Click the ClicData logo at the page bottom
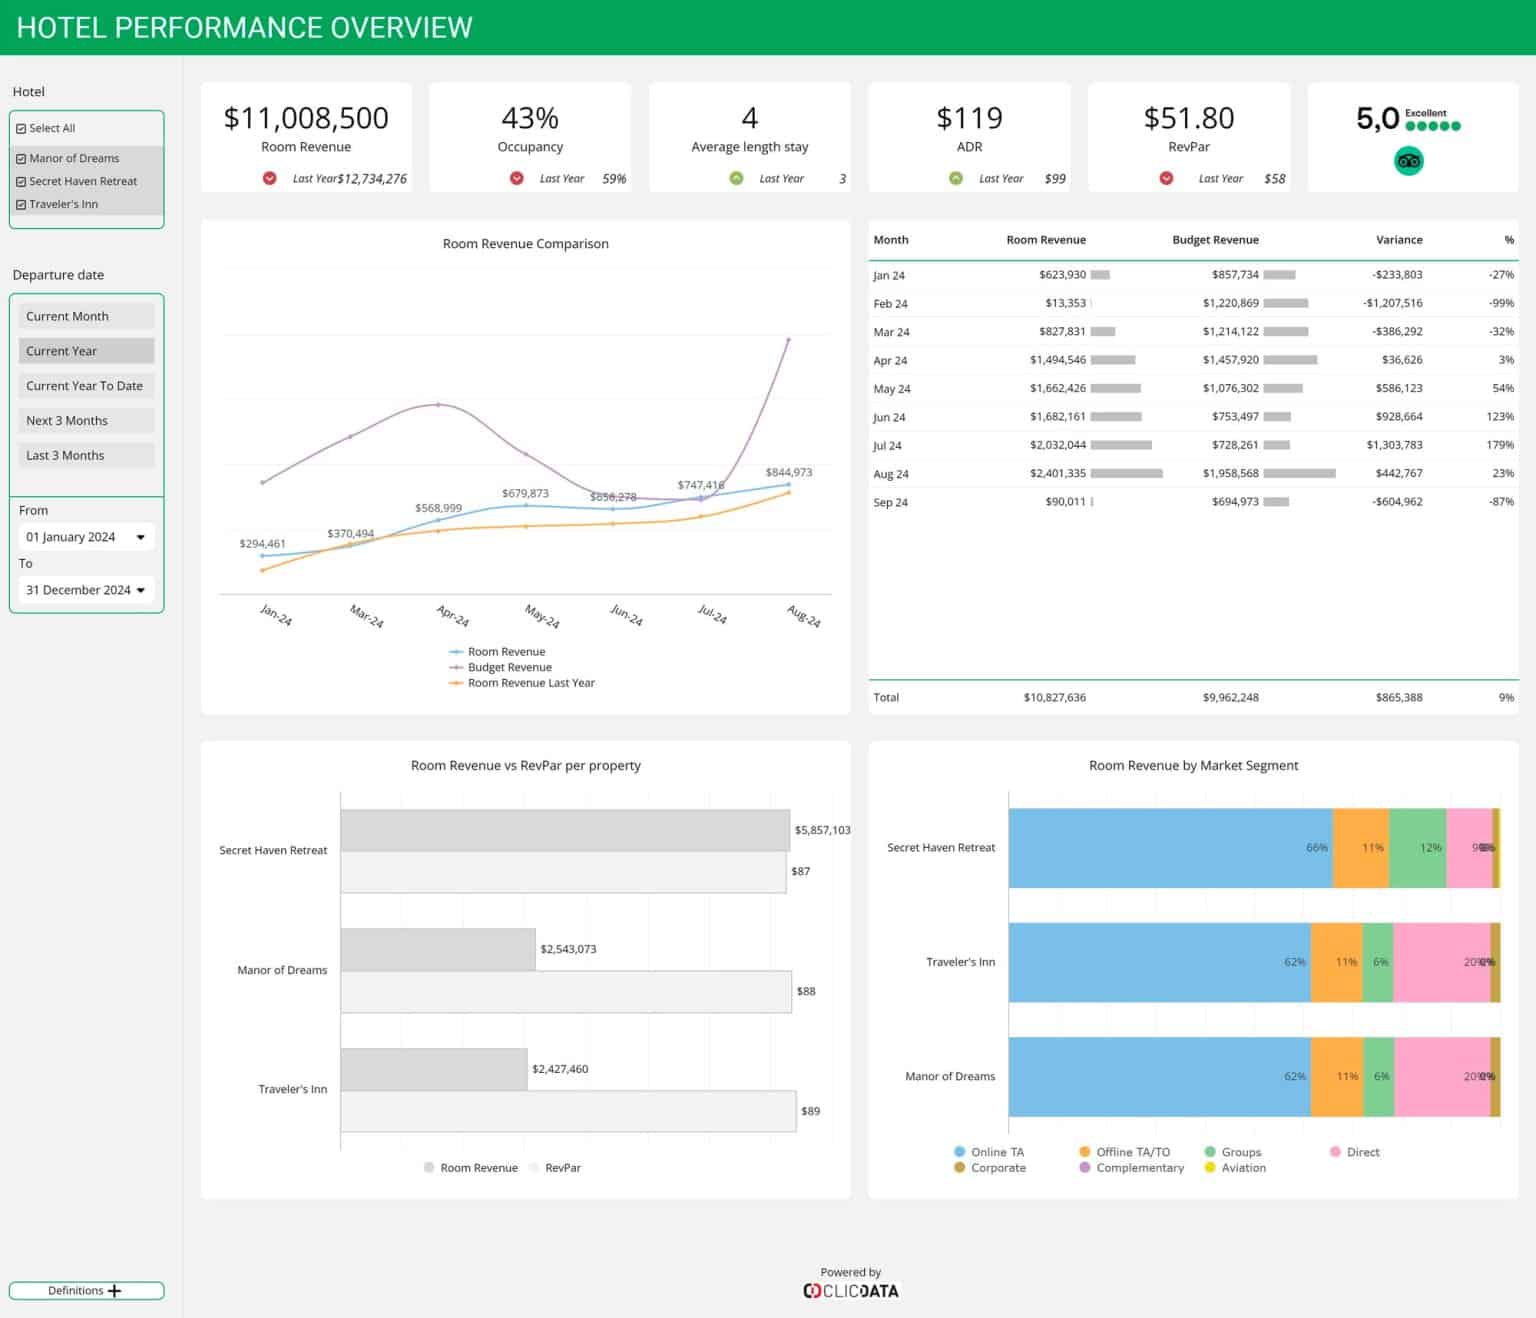Screen dimensions: 1536x1318 click(849, 1290)
